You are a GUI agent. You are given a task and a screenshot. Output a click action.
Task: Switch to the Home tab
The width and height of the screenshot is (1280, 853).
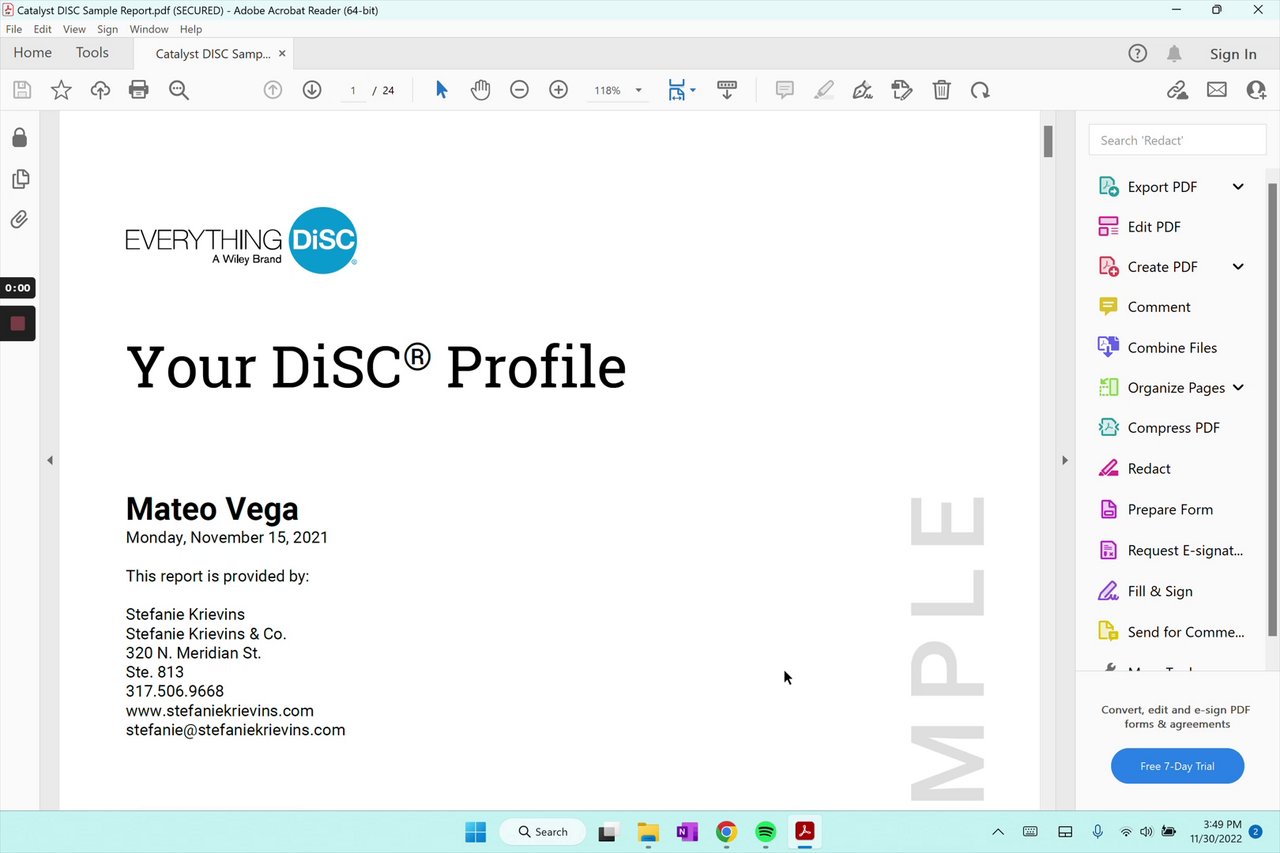33,53
